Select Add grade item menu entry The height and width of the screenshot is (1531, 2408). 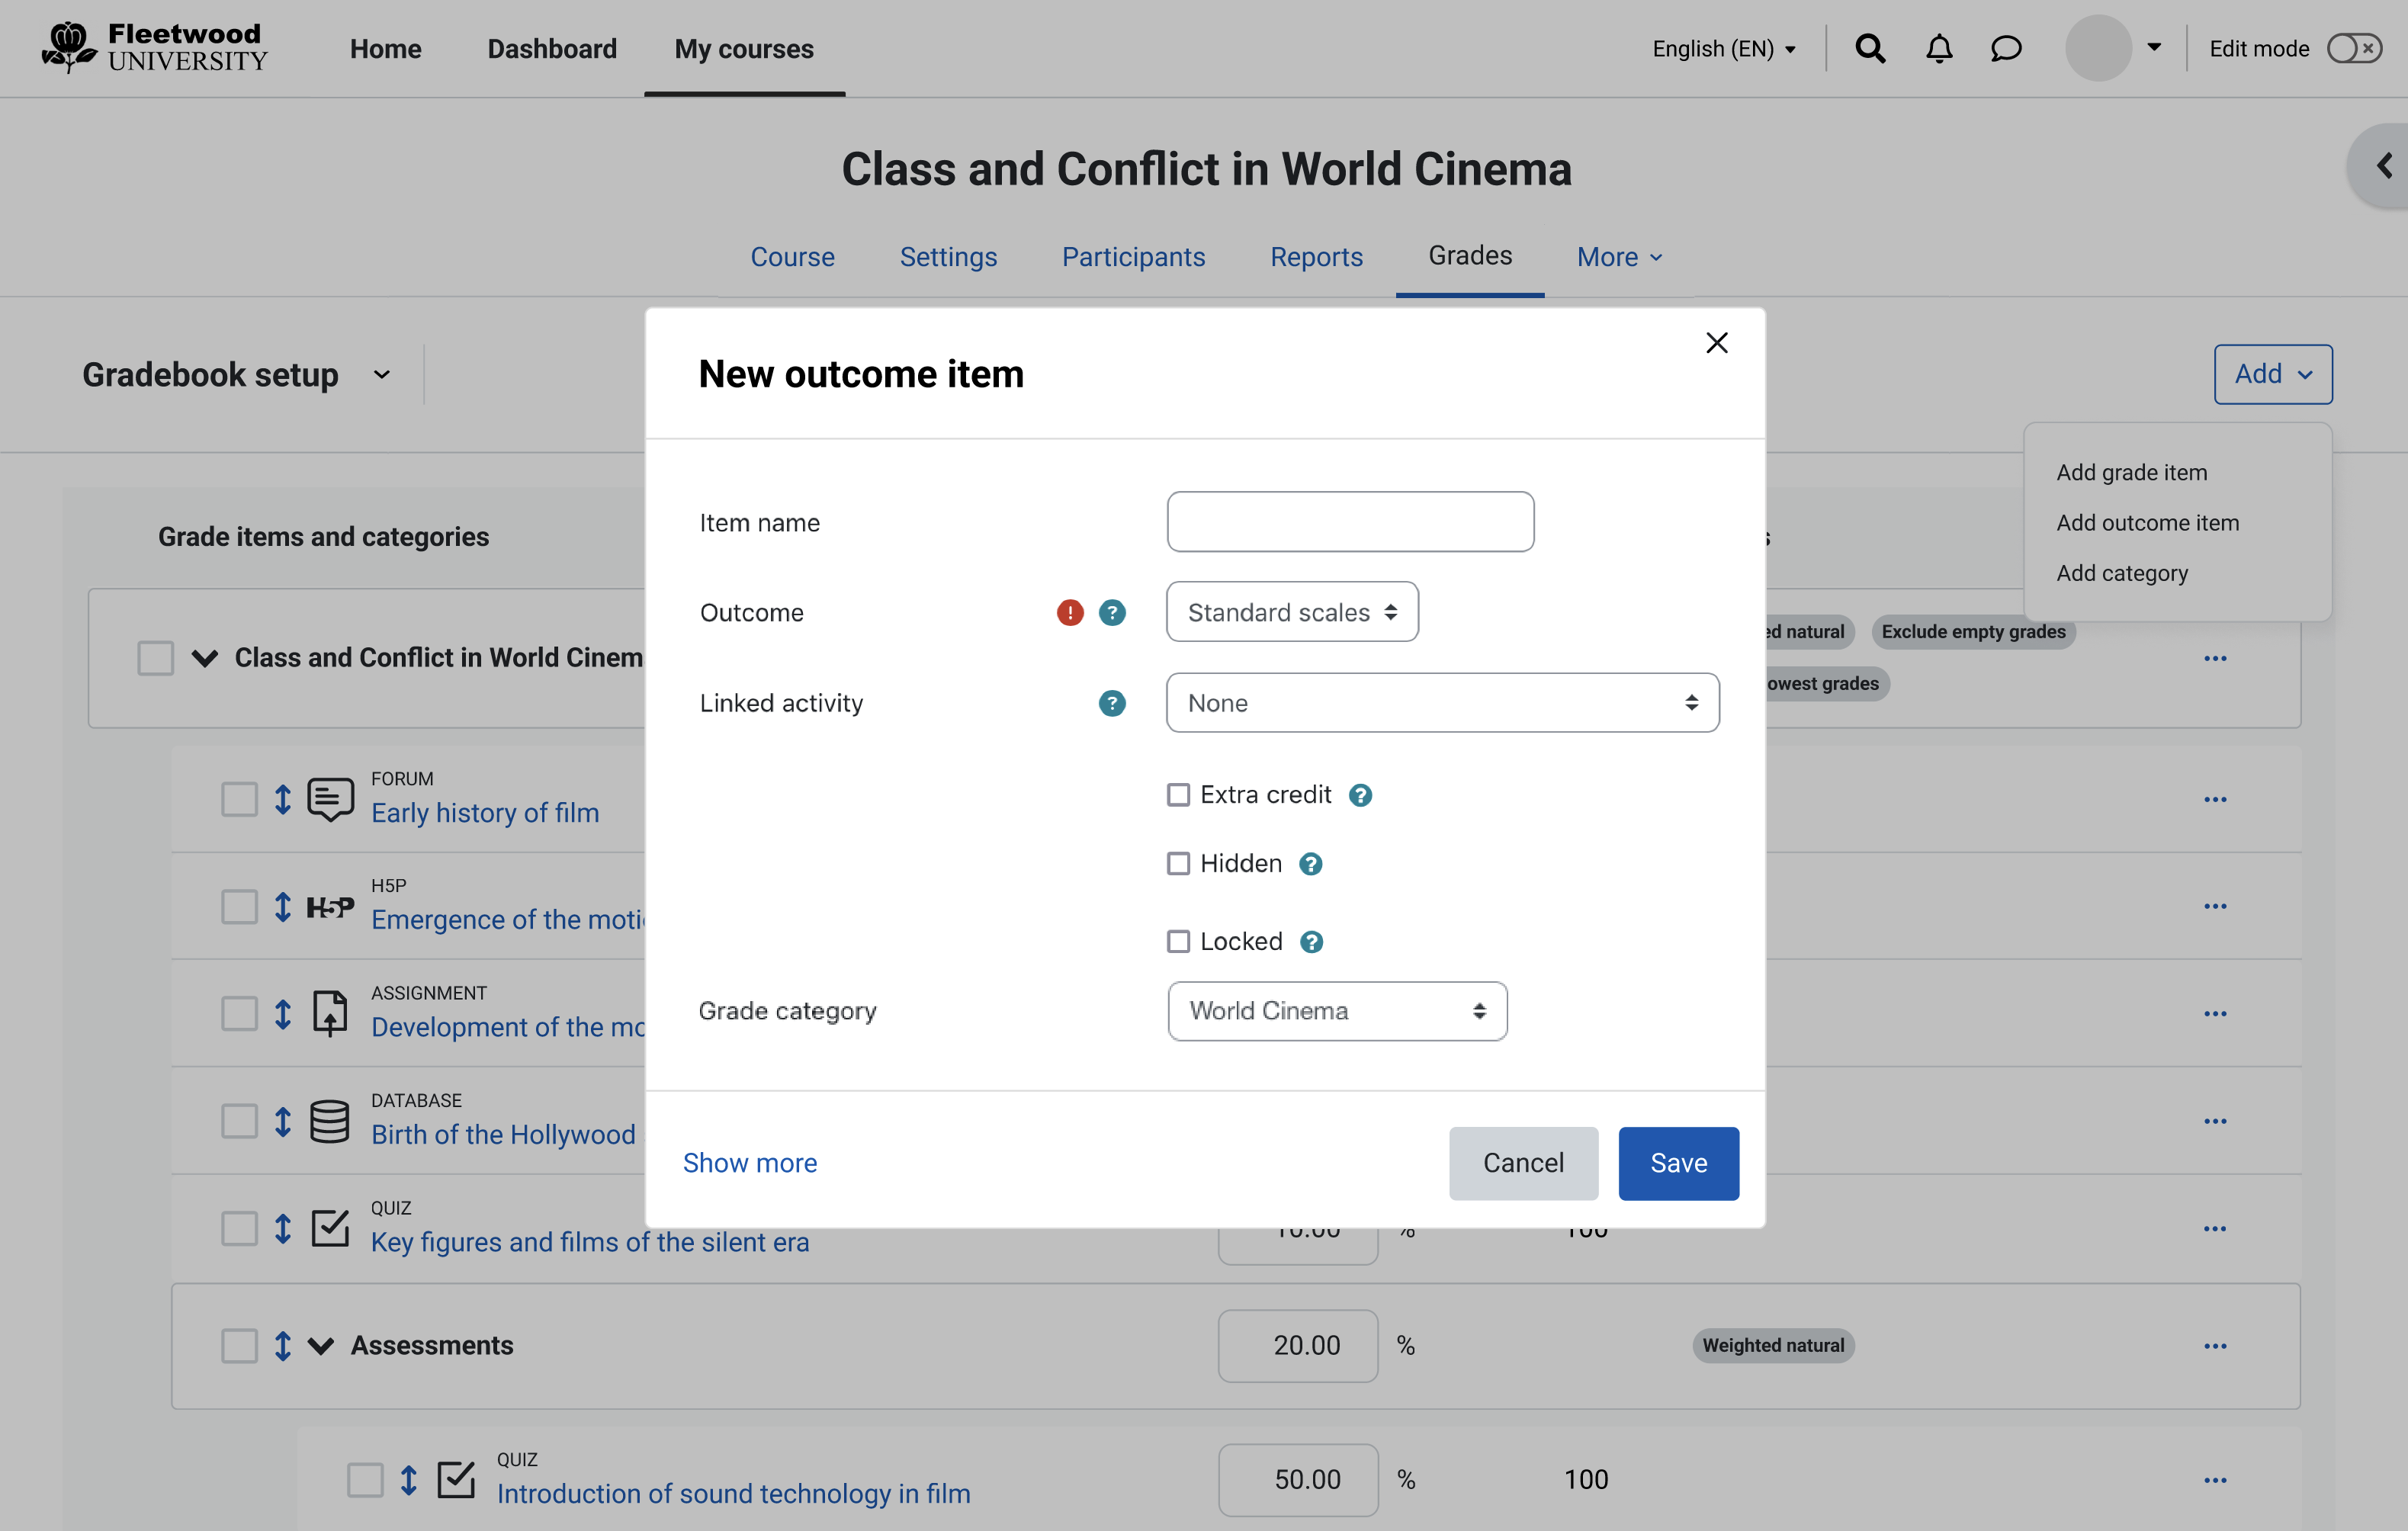[2131, 472]
